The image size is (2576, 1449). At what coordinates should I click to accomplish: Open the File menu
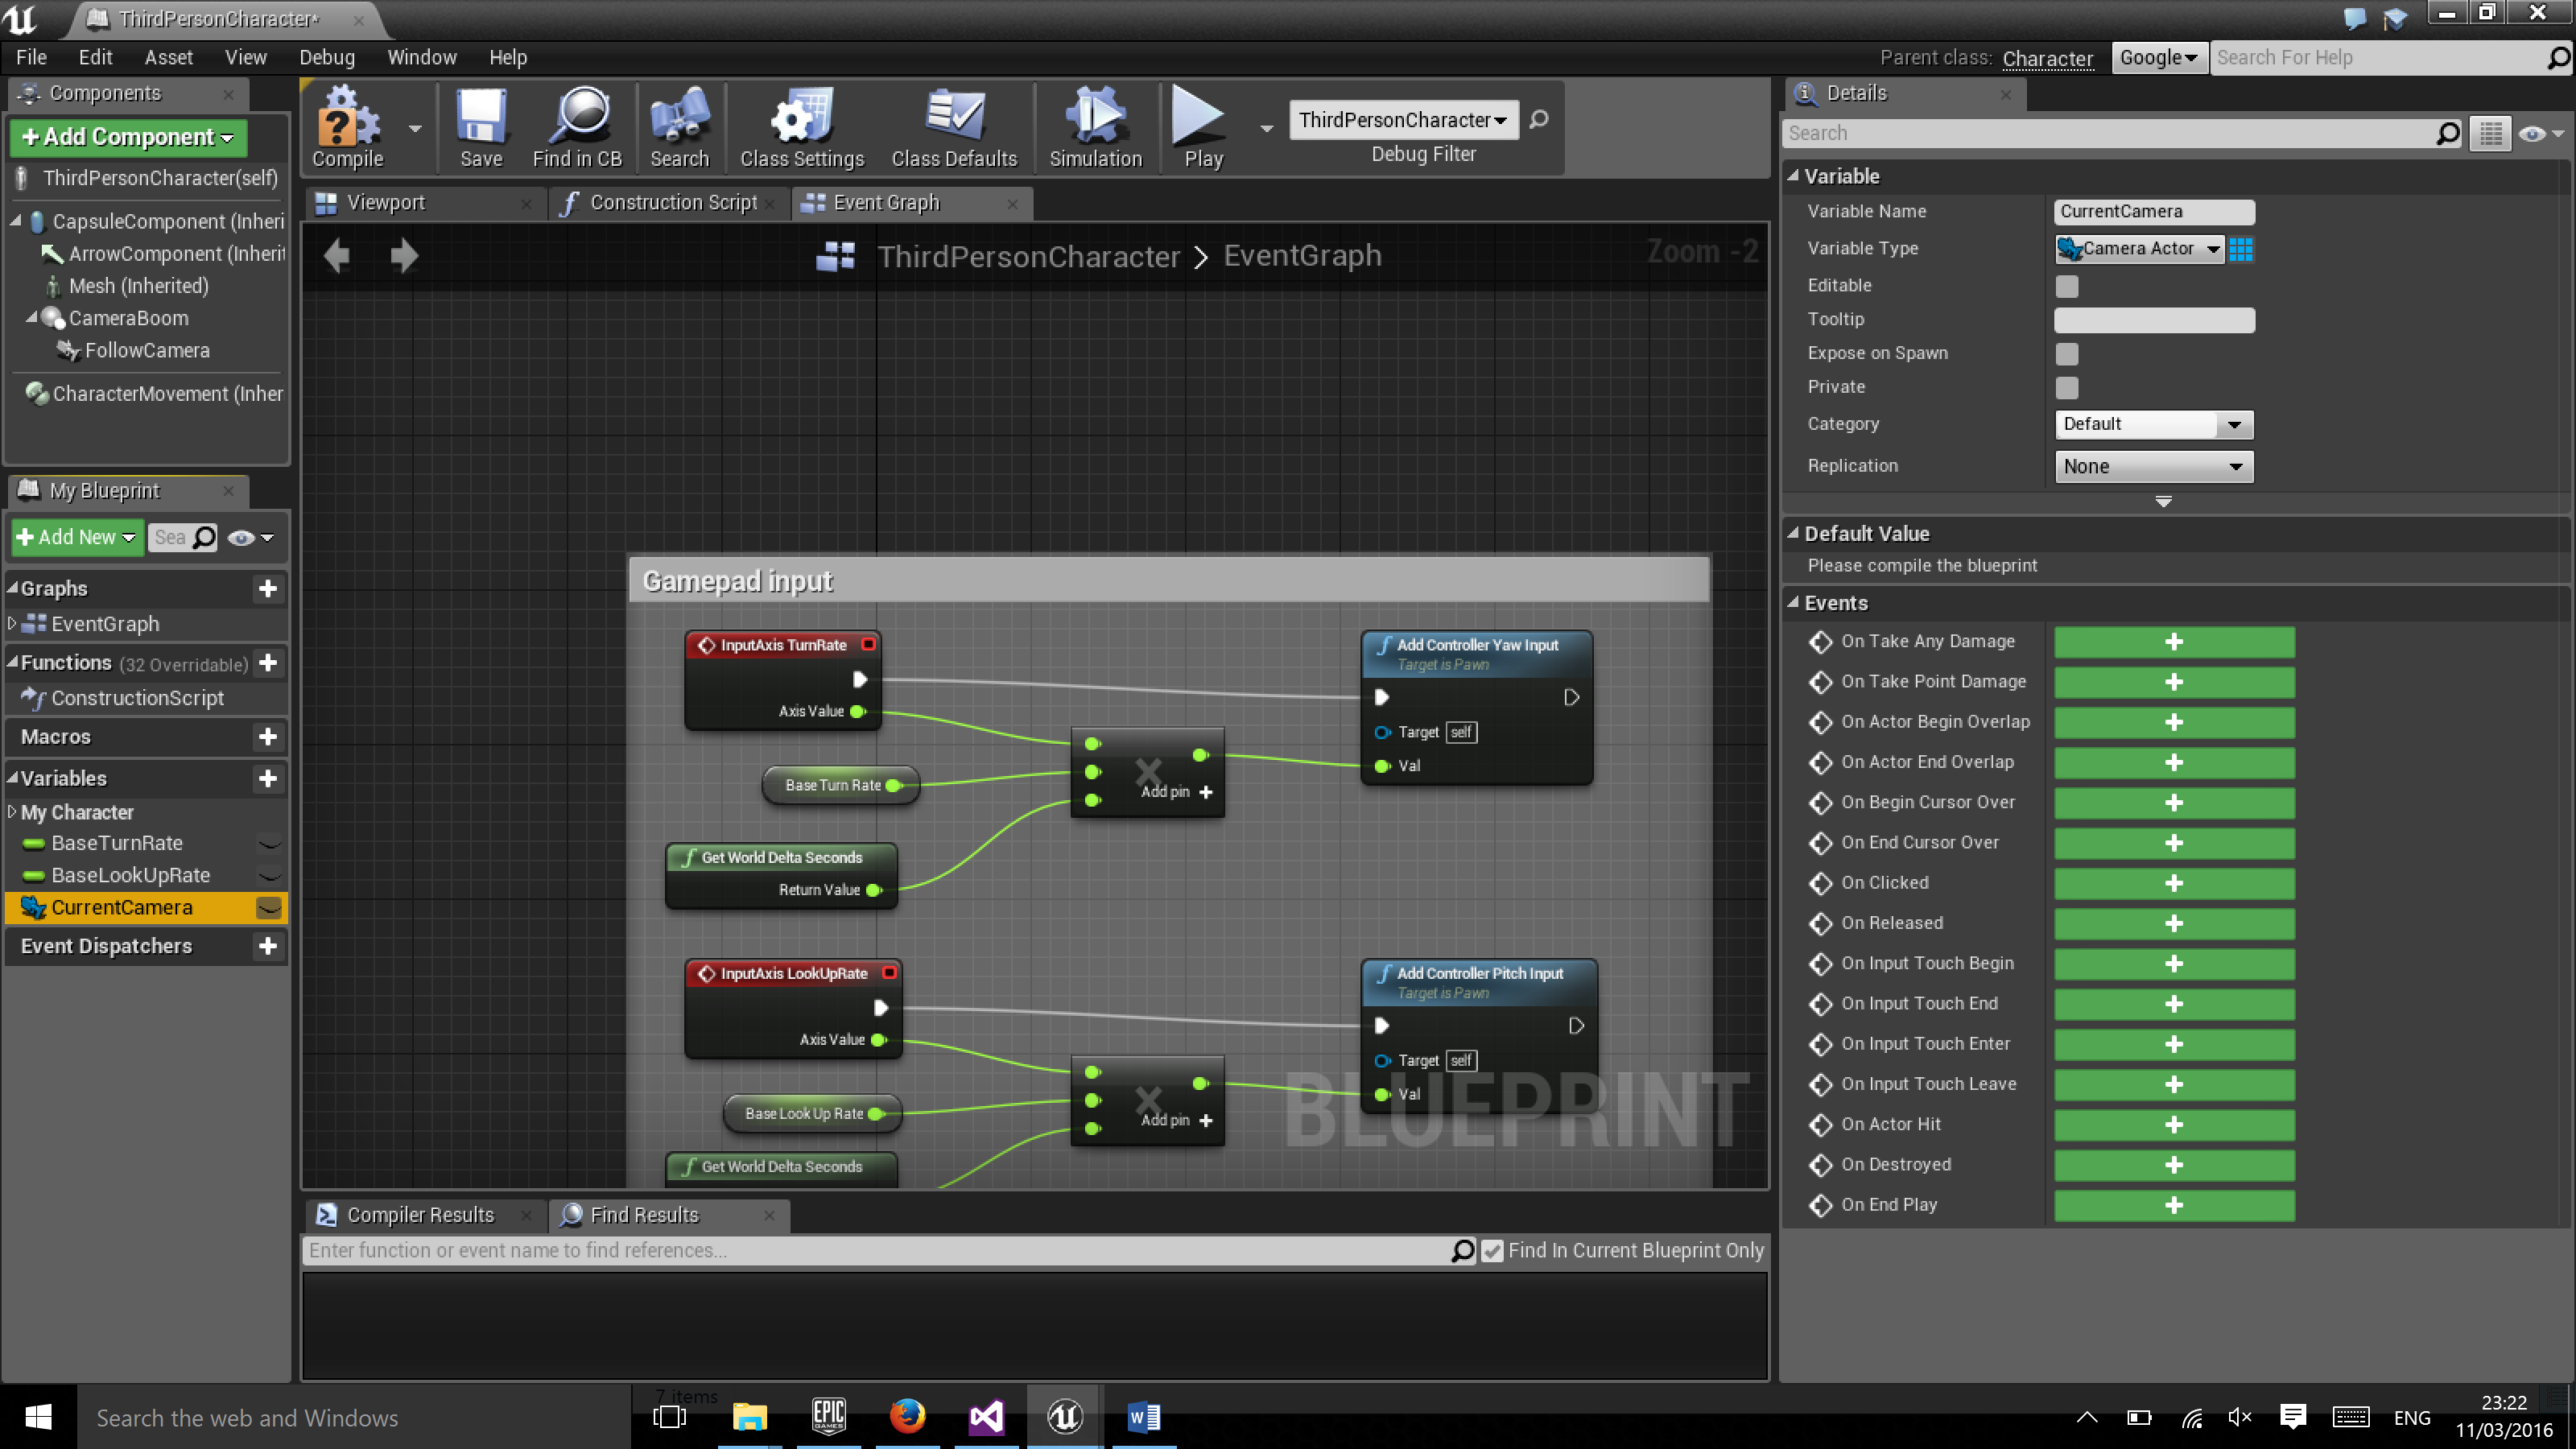click(31, 58)
